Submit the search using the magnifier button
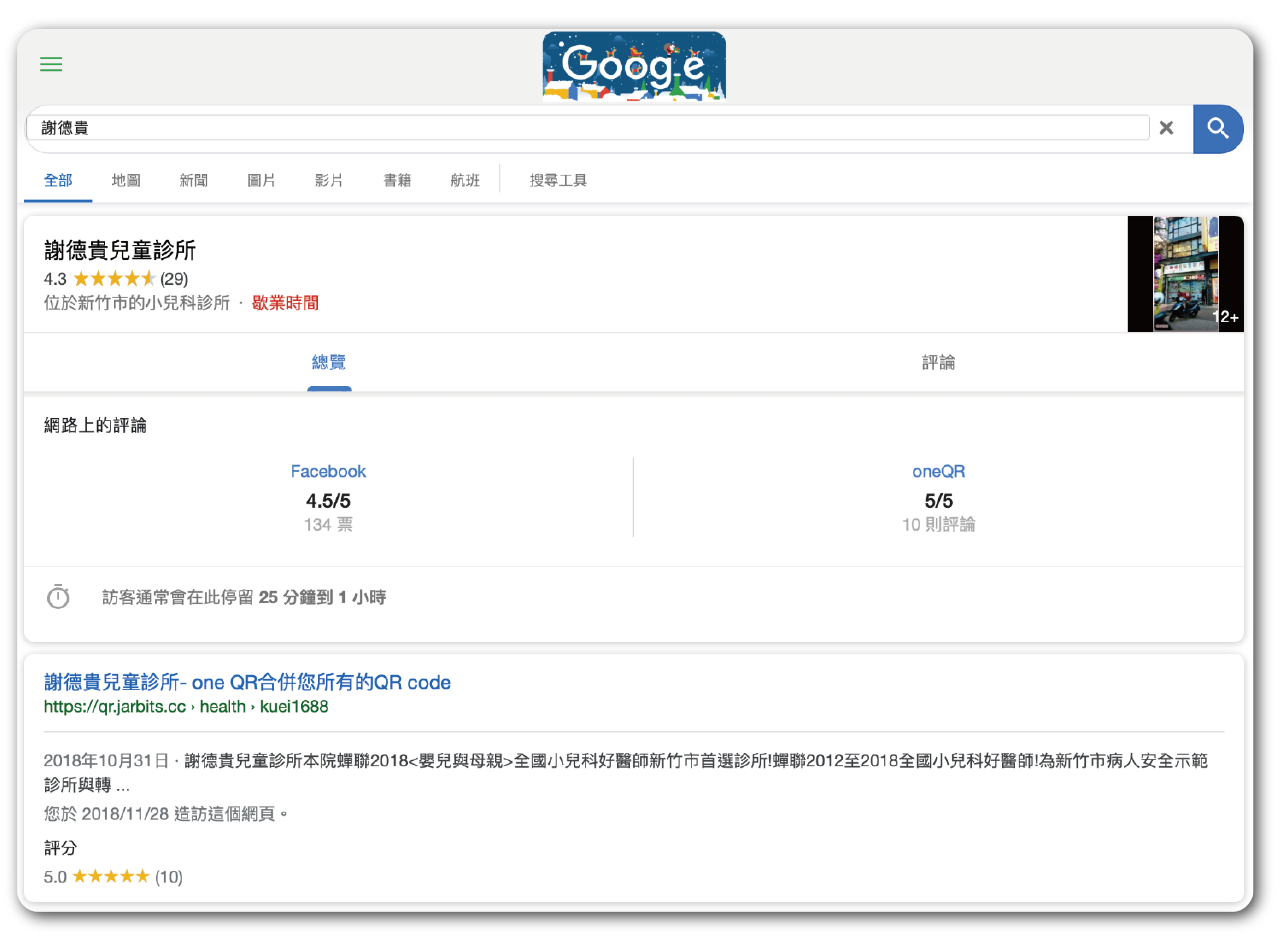The image size is (1281, 944). pyautogui.click(x=1218, y=128)
